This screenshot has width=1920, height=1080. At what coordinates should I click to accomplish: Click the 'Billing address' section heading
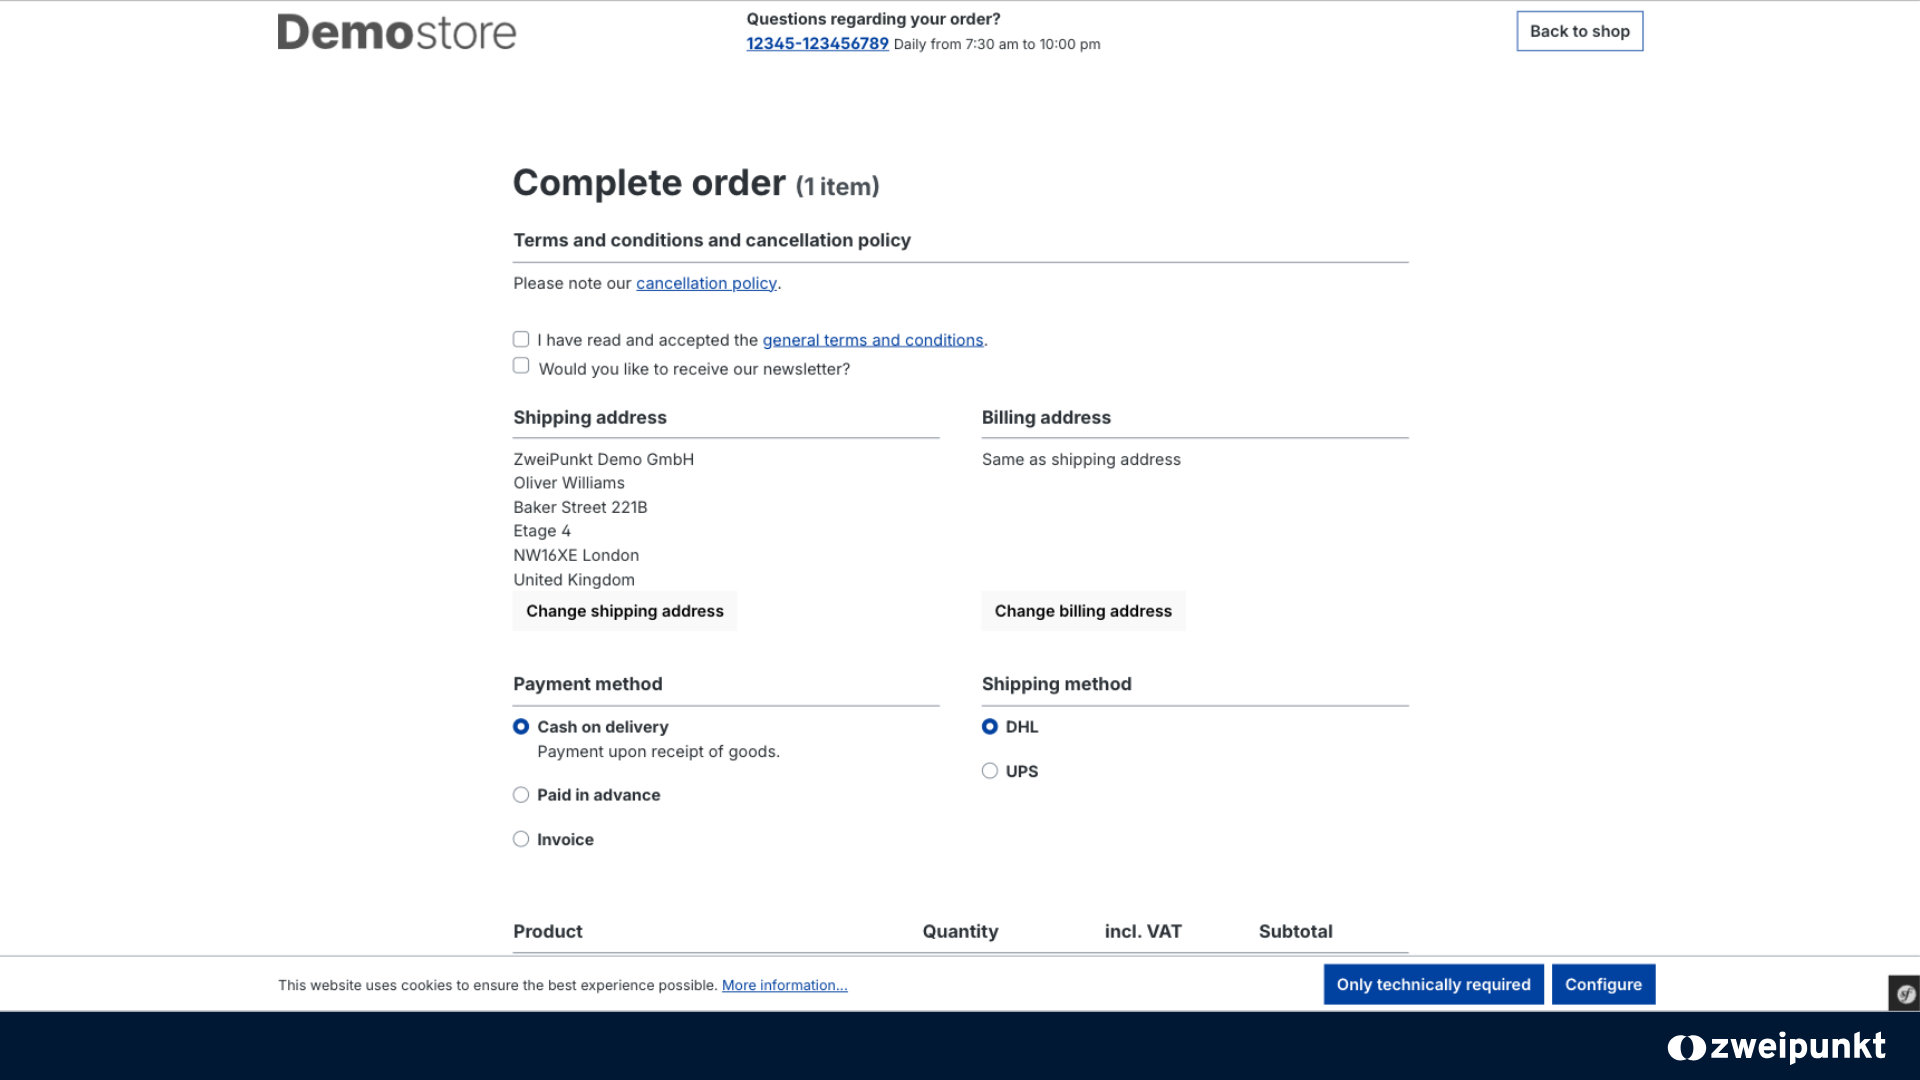(1046, 418)
